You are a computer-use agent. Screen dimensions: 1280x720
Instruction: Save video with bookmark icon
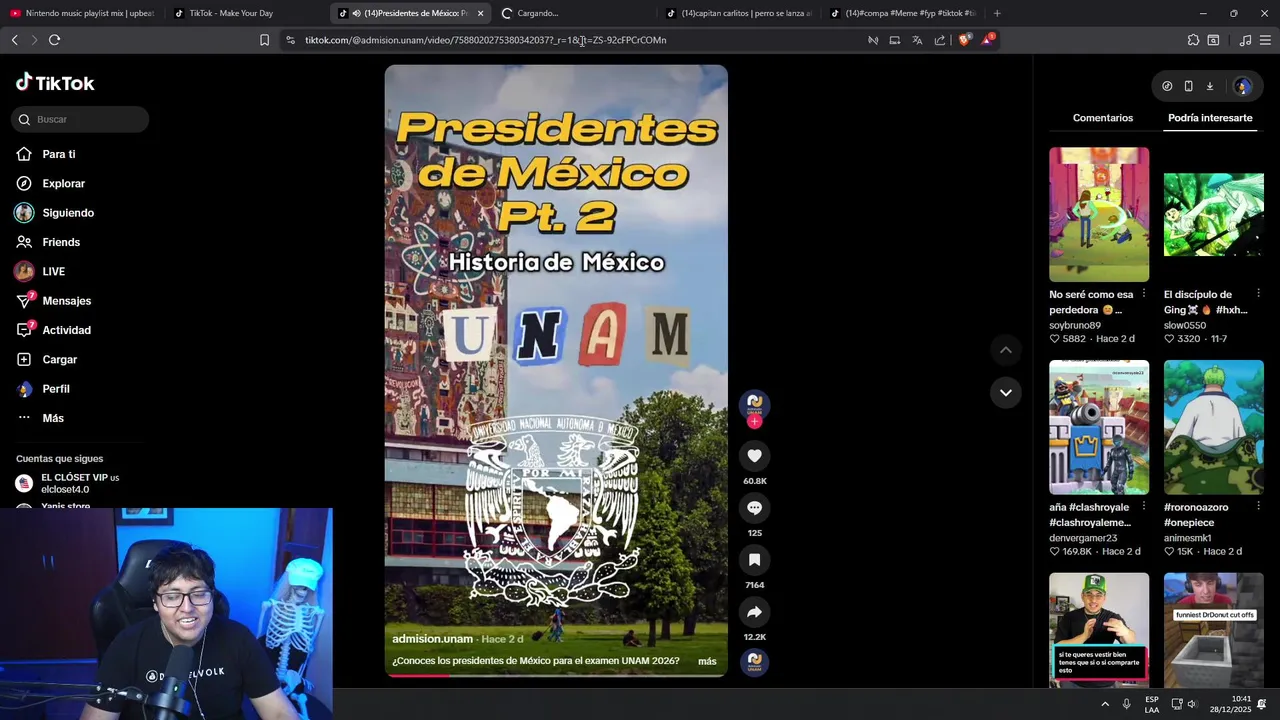[x=754, y=560]
